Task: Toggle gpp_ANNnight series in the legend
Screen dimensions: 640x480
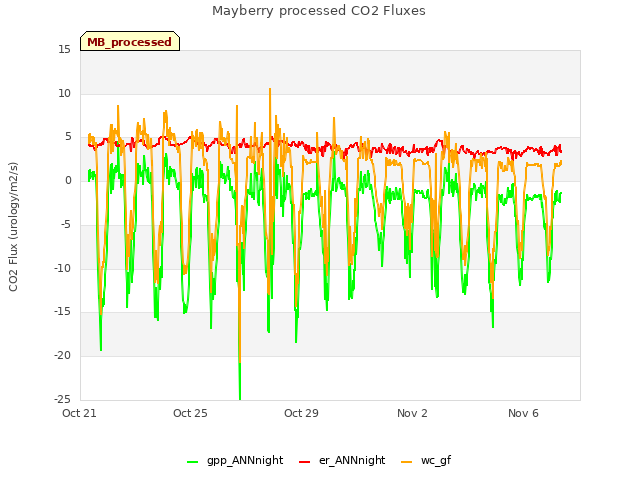Action: tap(244, 460)
